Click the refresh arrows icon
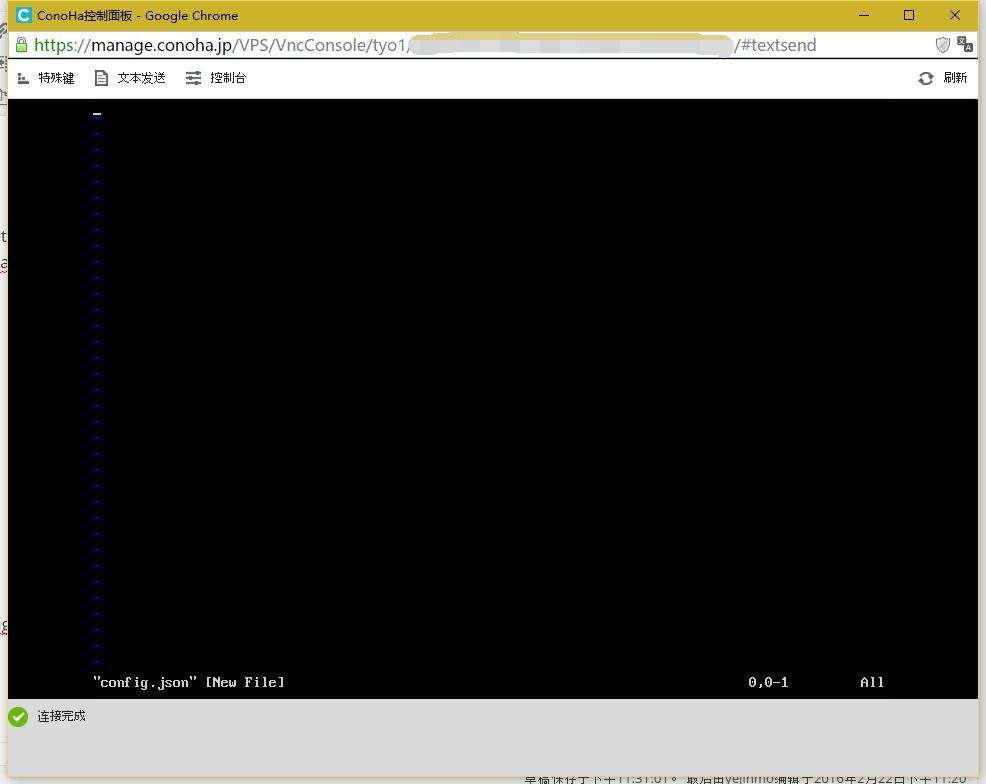 click(x=926, y=78)
